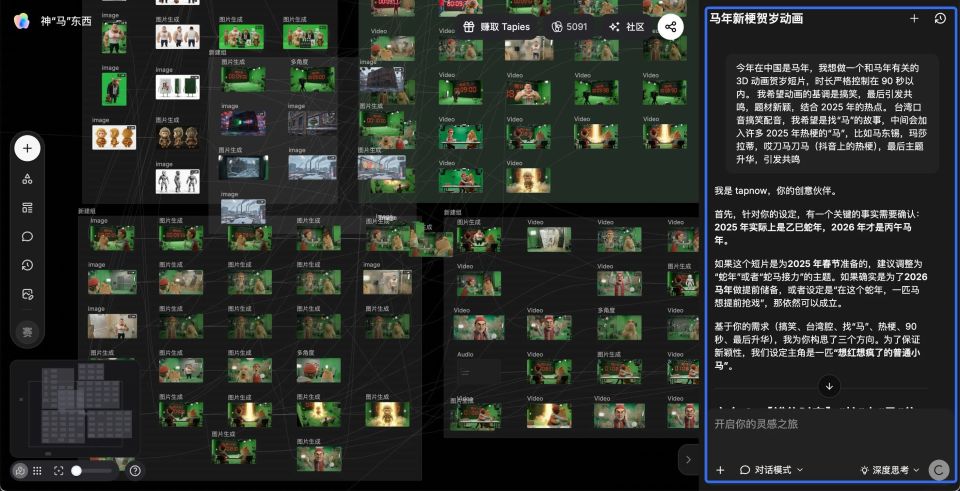Toggle the canvas grid dots icon

point(37,471)
